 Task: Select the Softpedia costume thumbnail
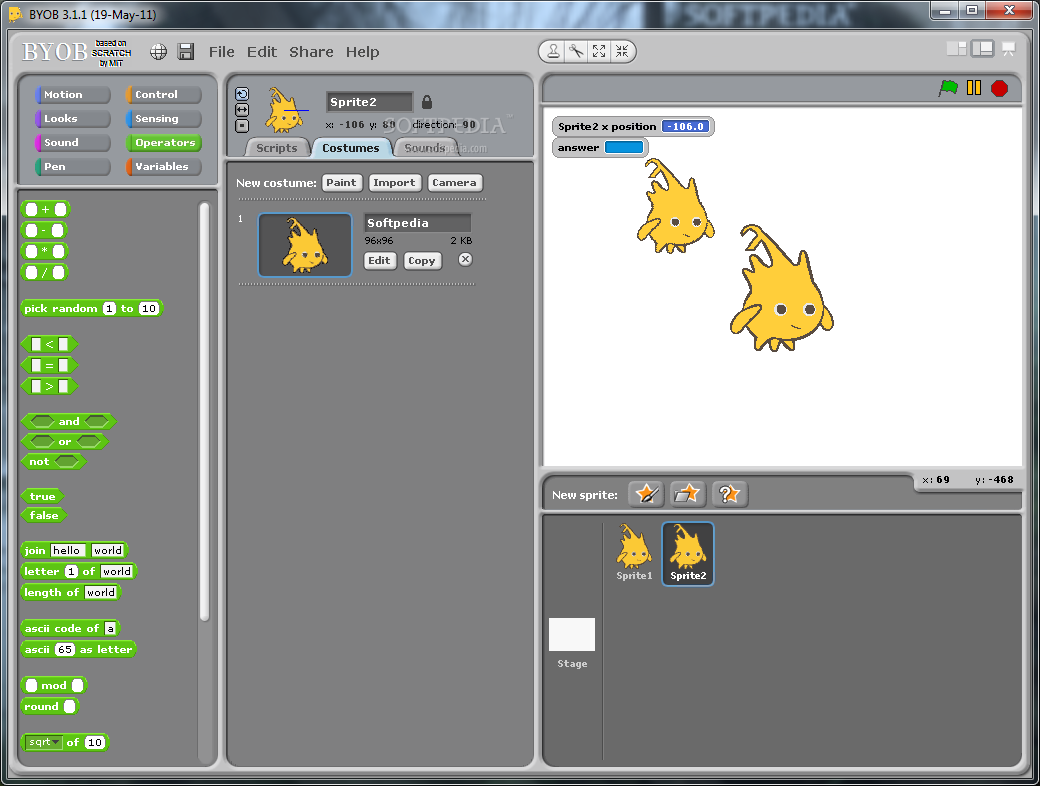pyautogui.click(x=304, y=244)
